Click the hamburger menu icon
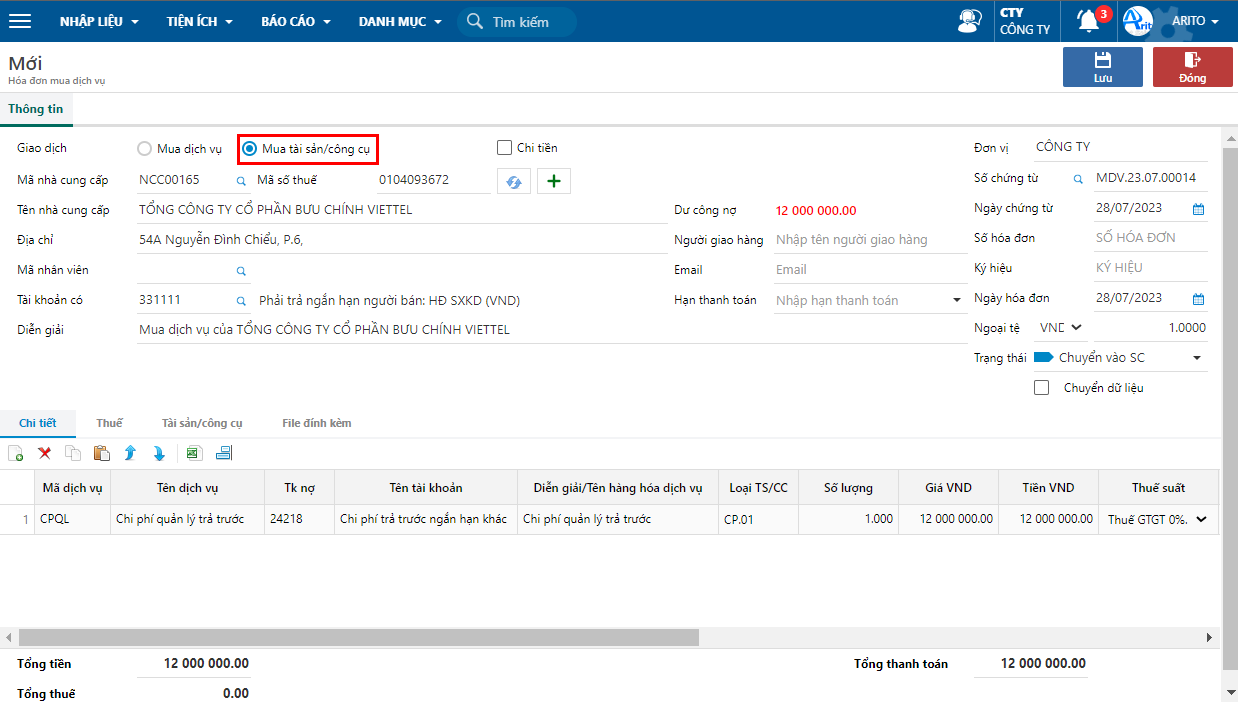The height and width of the screenshot is (707, 1238). coord(20,21)
